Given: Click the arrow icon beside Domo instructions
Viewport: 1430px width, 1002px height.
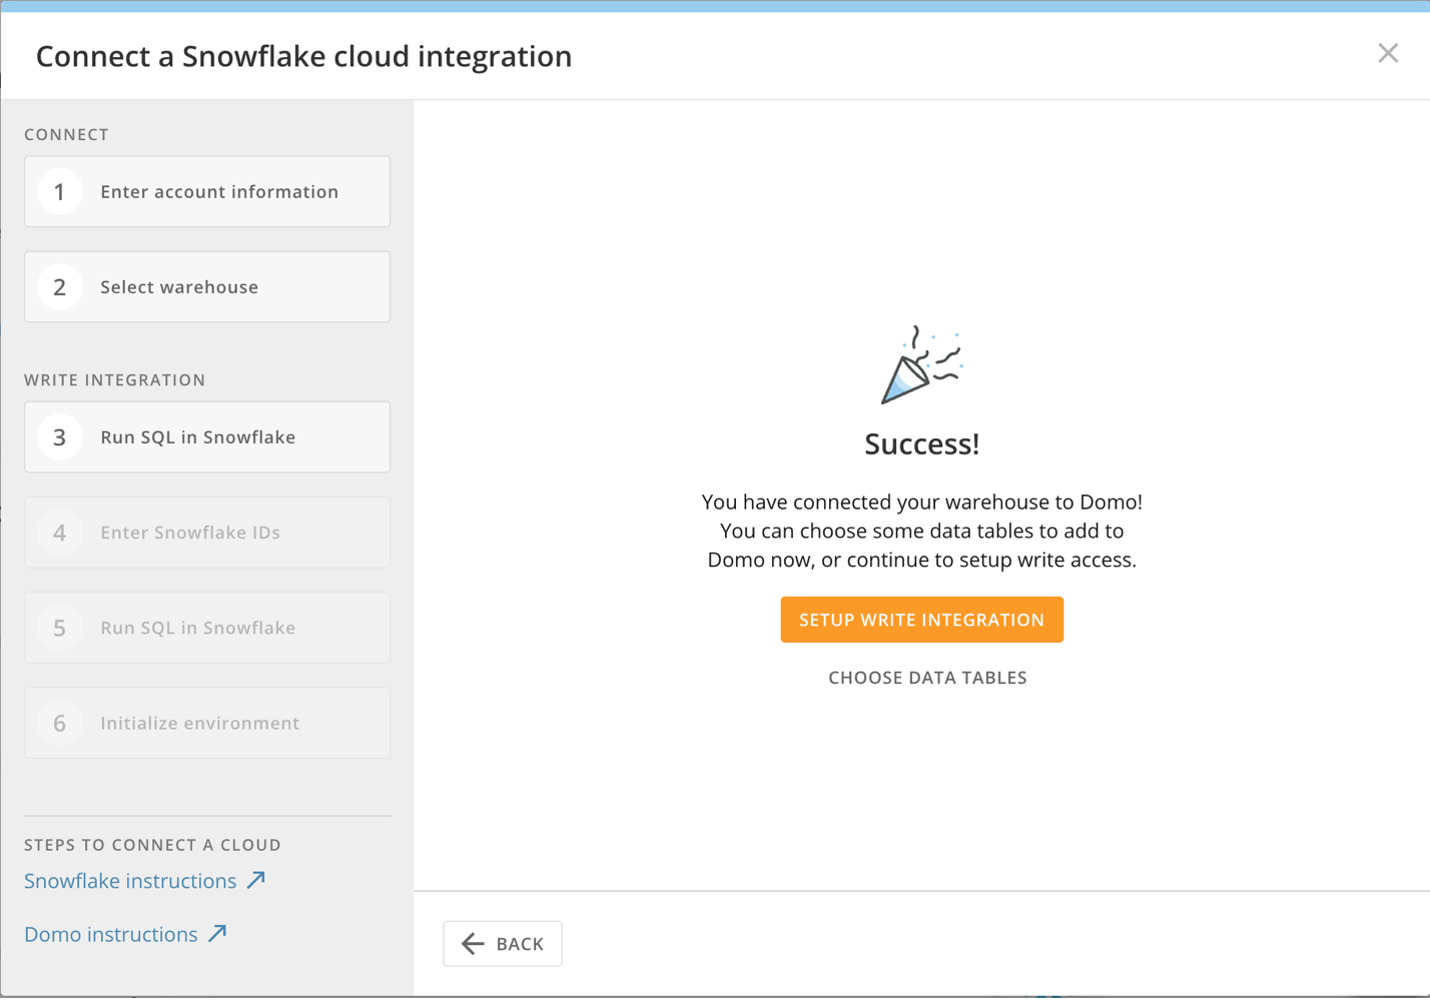Looking at the screenshot, I should coord(217,934).
